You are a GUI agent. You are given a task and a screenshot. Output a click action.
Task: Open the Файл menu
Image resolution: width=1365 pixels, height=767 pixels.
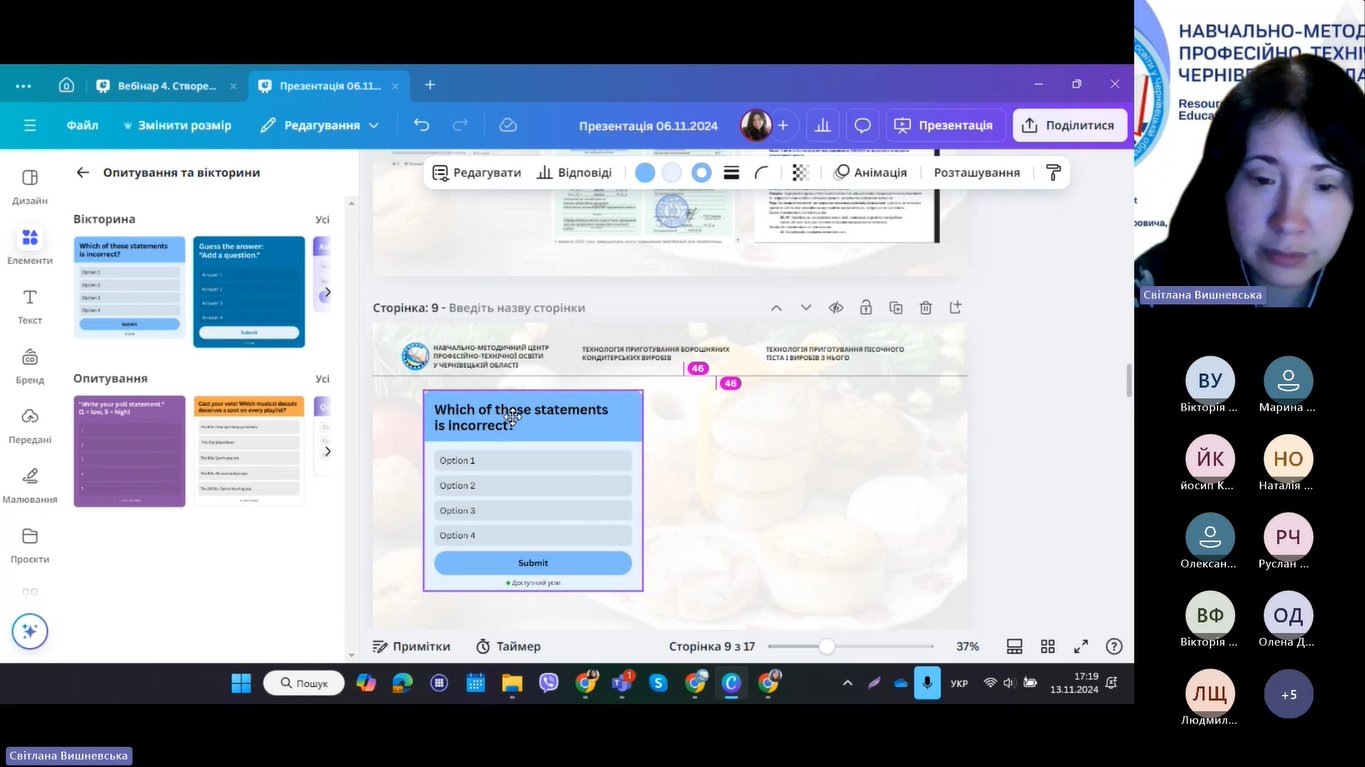click(82, 125)
